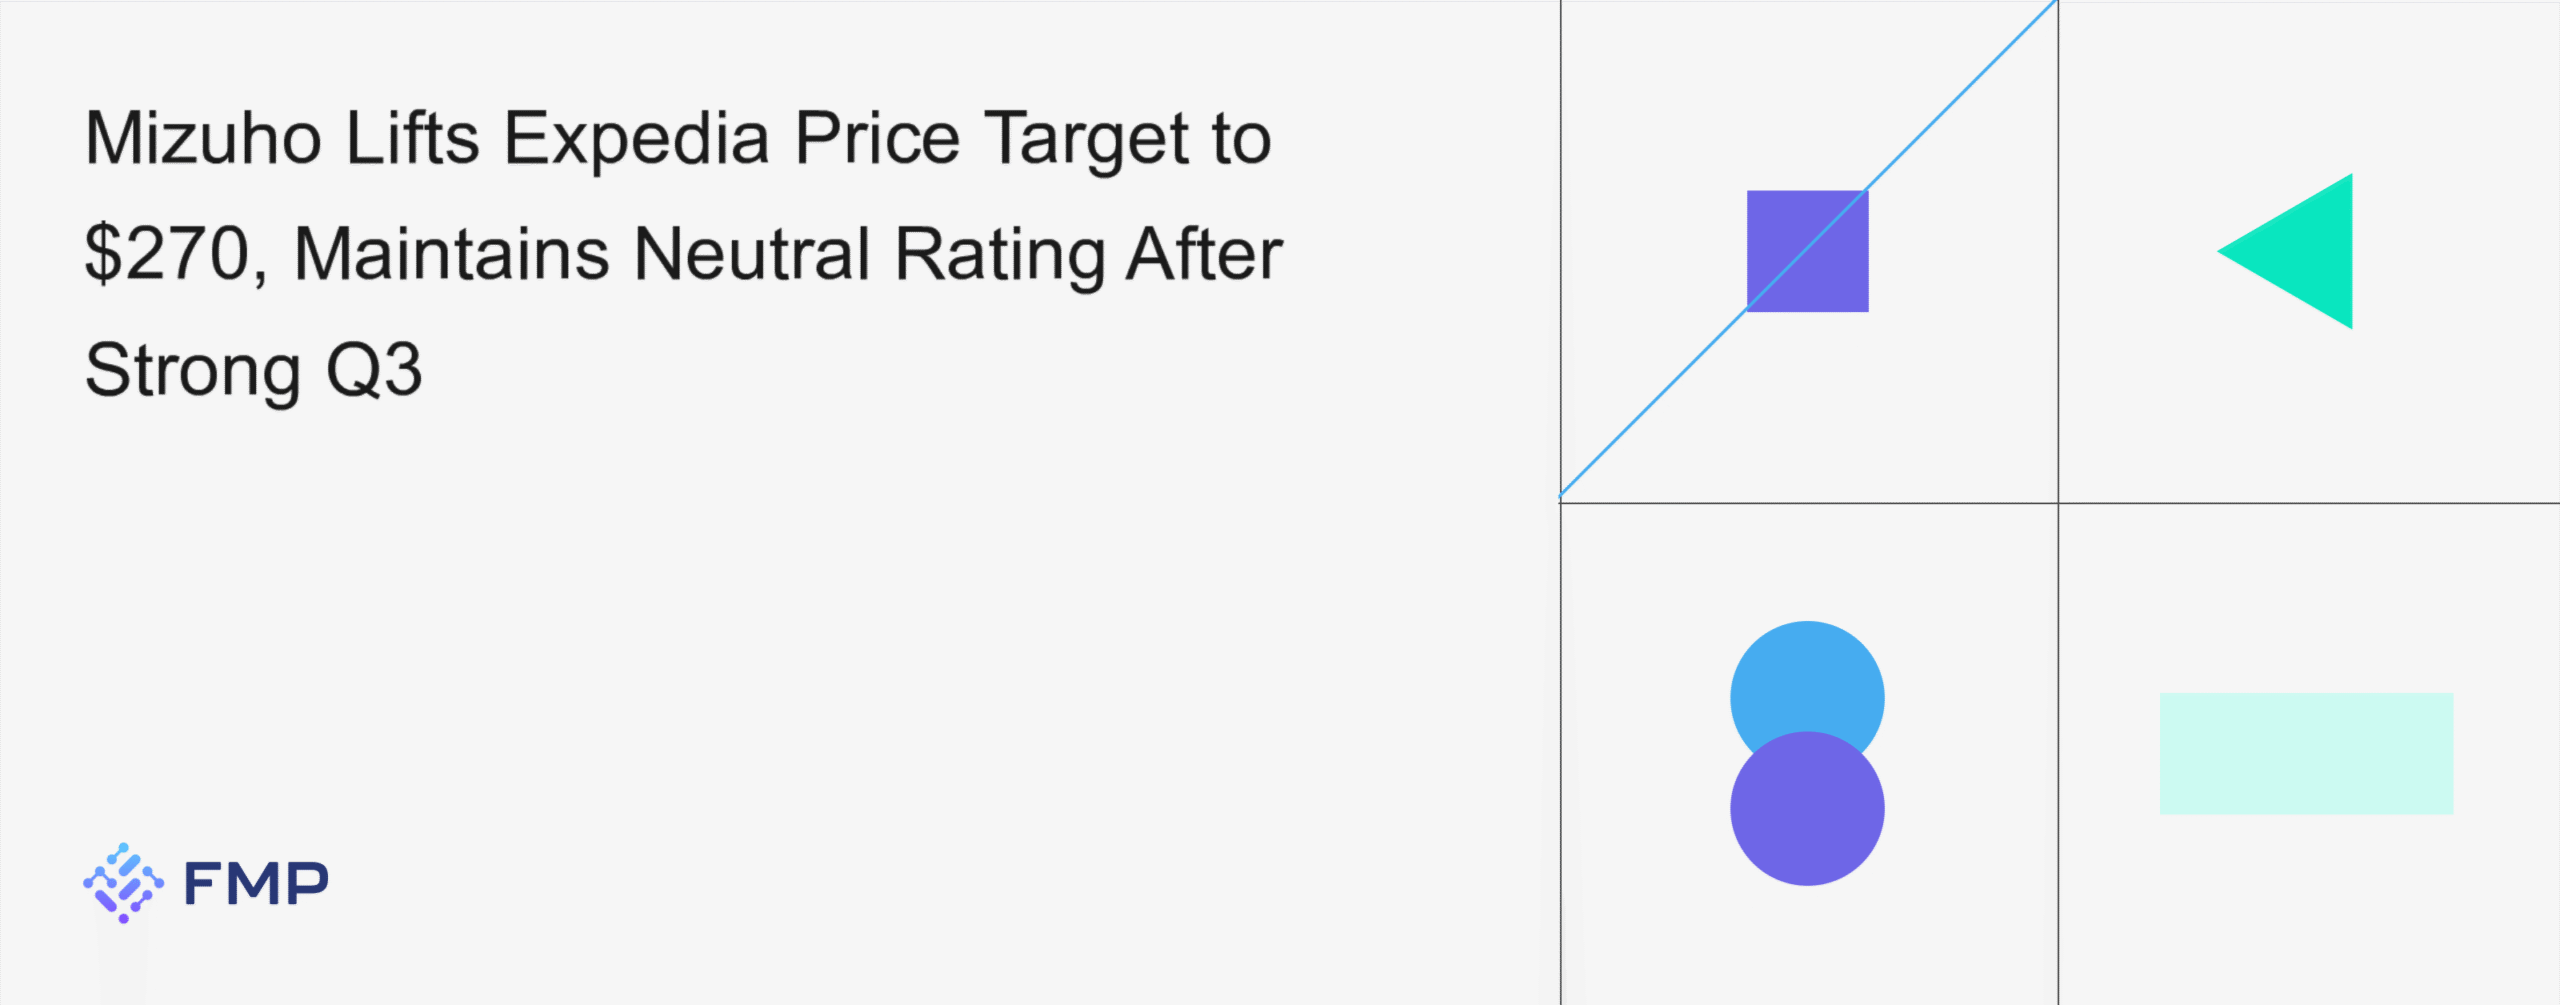Image resolution: width=2560 pixels, height=1005 pixels.
Task: Click the word Maintains in headline
Action: [452, 254]
